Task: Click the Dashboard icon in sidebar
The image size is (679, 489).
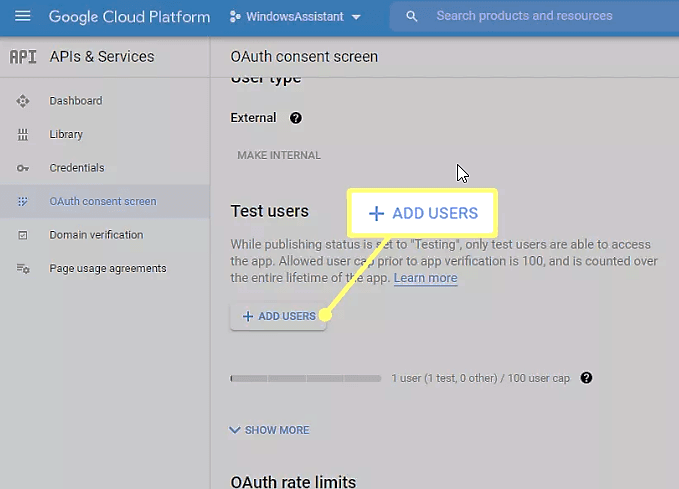Action: (23, 101)
